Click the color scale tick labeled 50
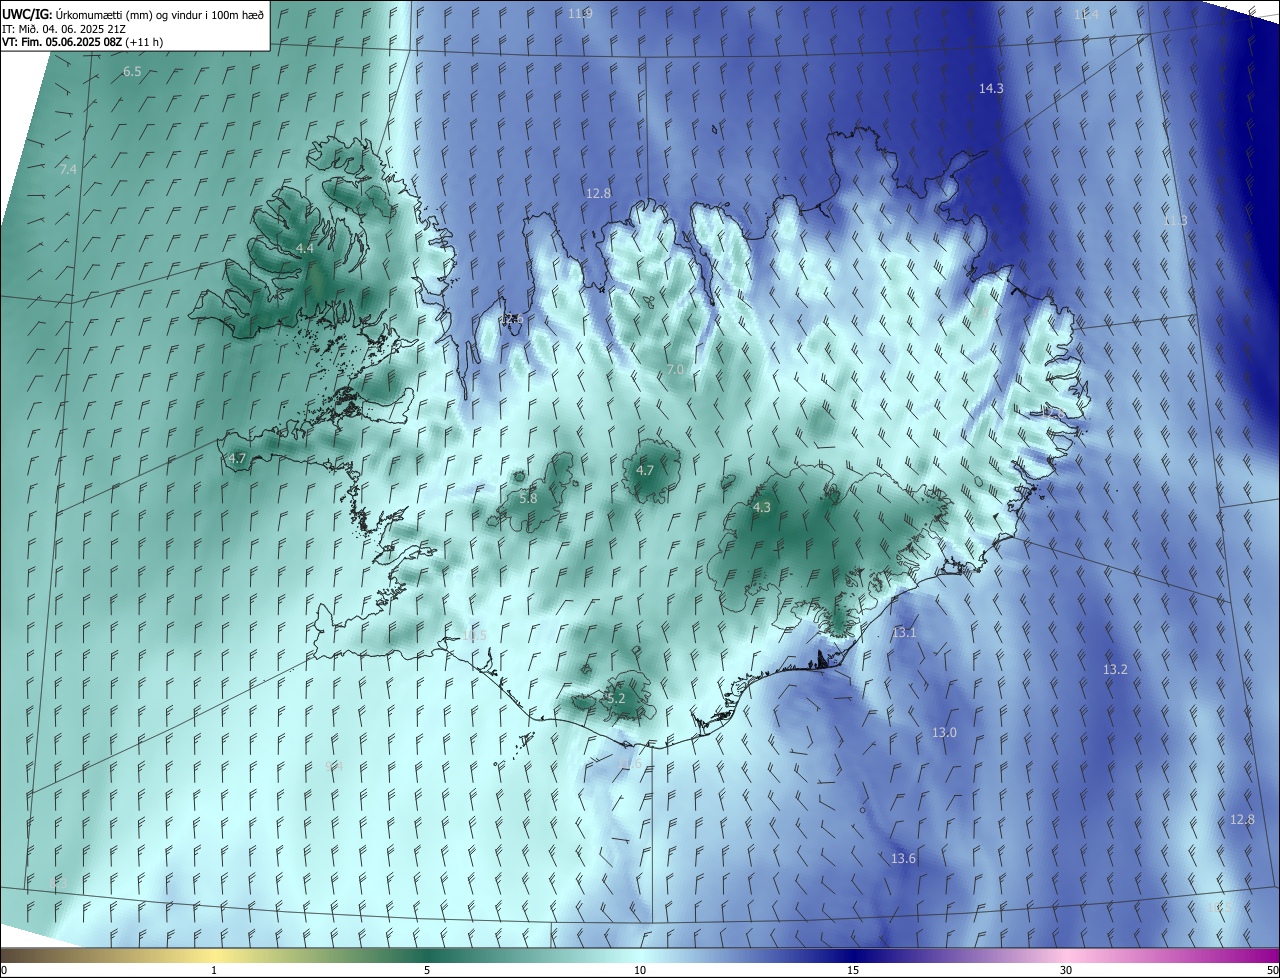The image size is (1280, 978). pyautogui.click(x=1272, y=971)
